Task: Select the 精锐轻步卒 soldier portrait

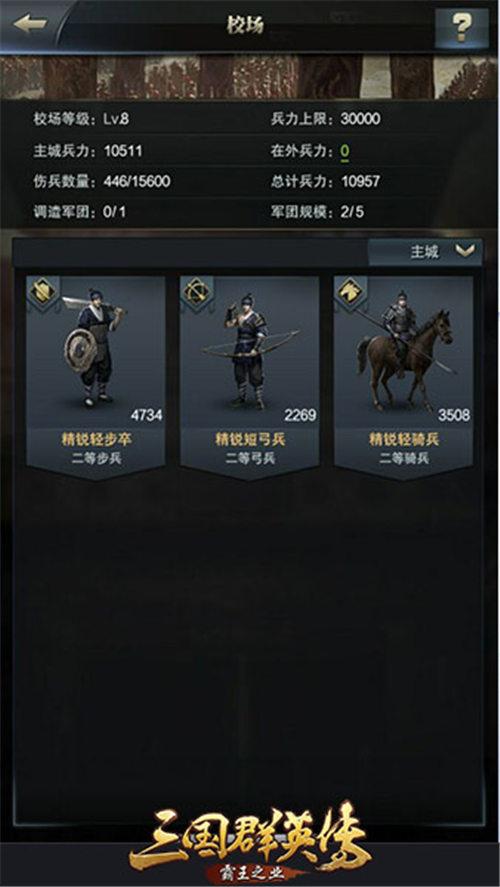Action: tap(96, 352)
